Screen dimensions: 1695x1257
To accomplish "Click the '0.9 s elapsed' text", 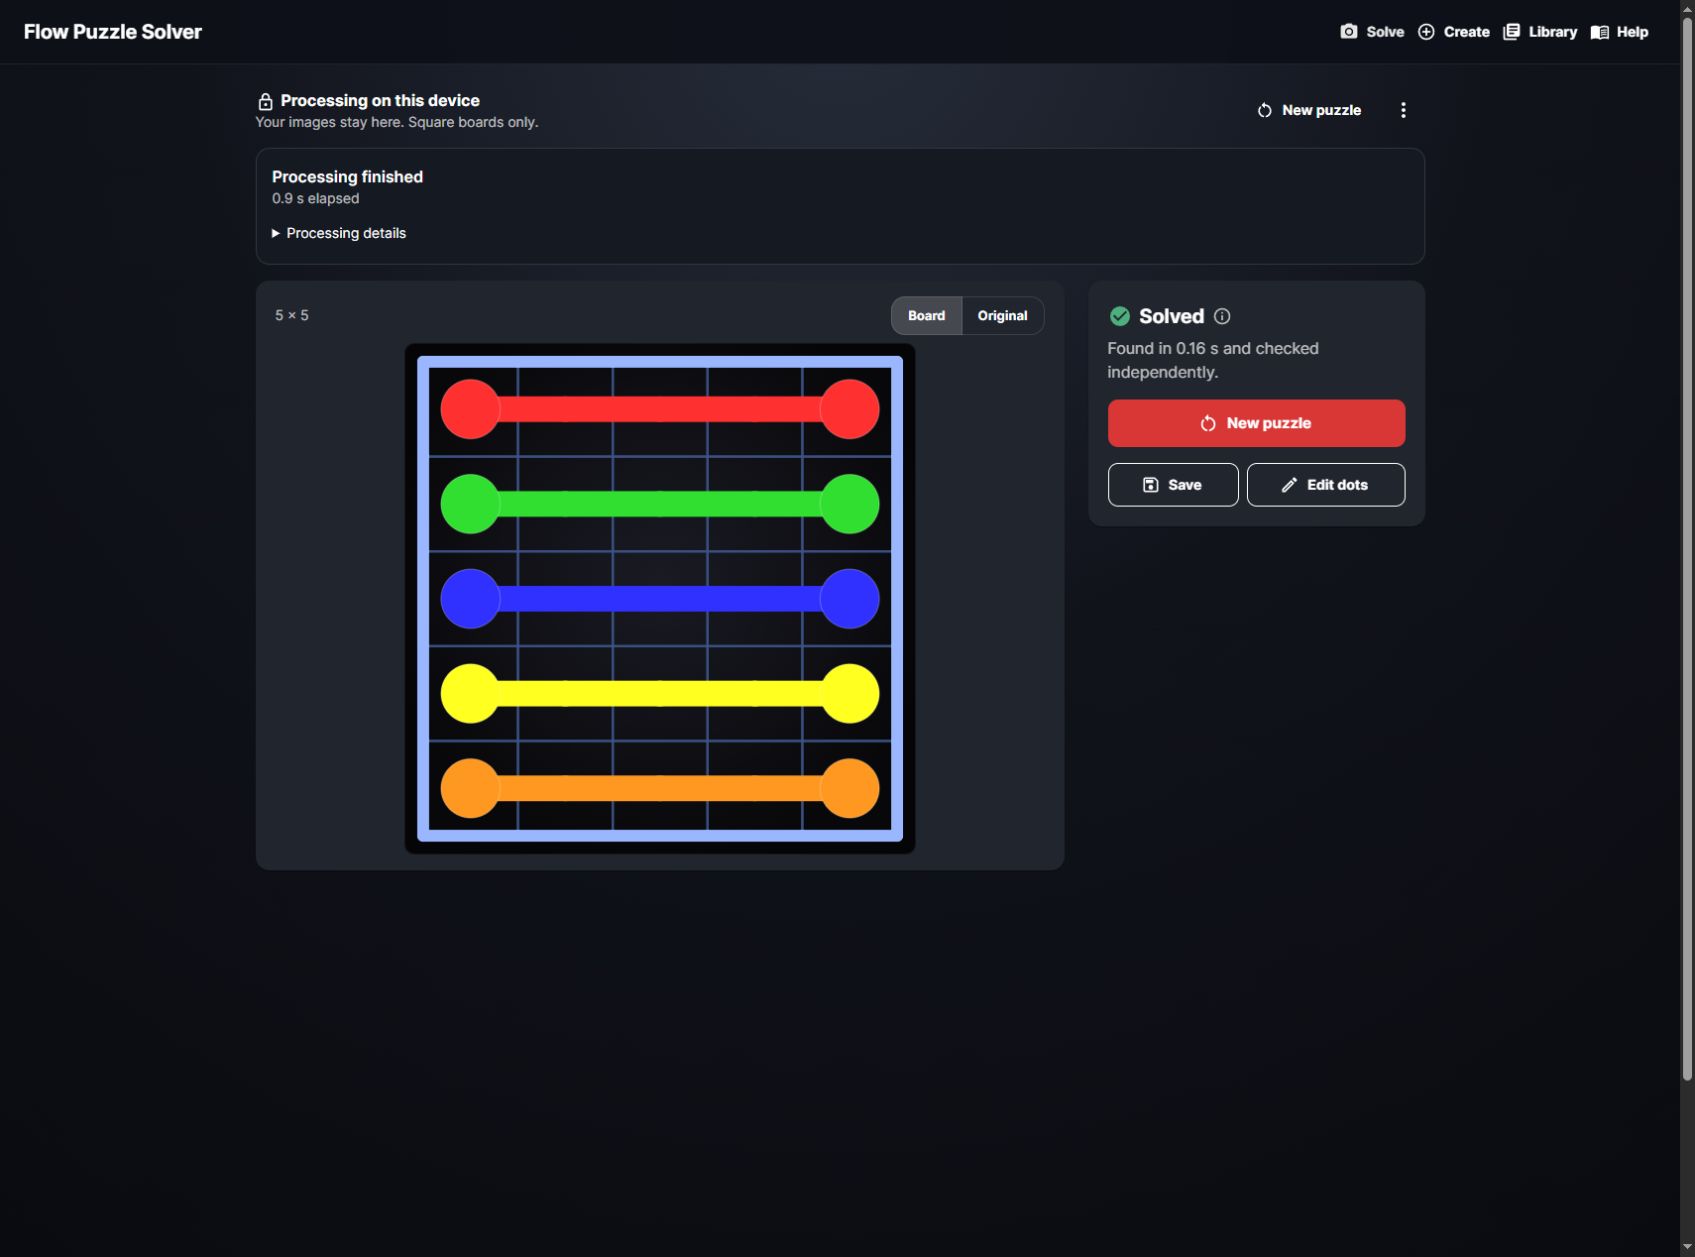I will [316, 199].
